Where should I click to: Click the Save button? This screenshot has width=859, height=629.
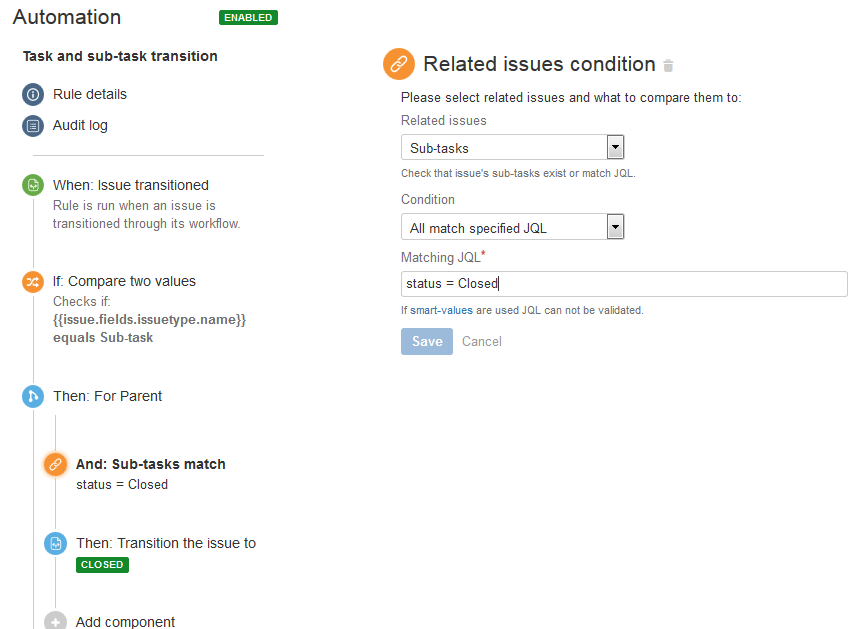[x=427, y=341]
